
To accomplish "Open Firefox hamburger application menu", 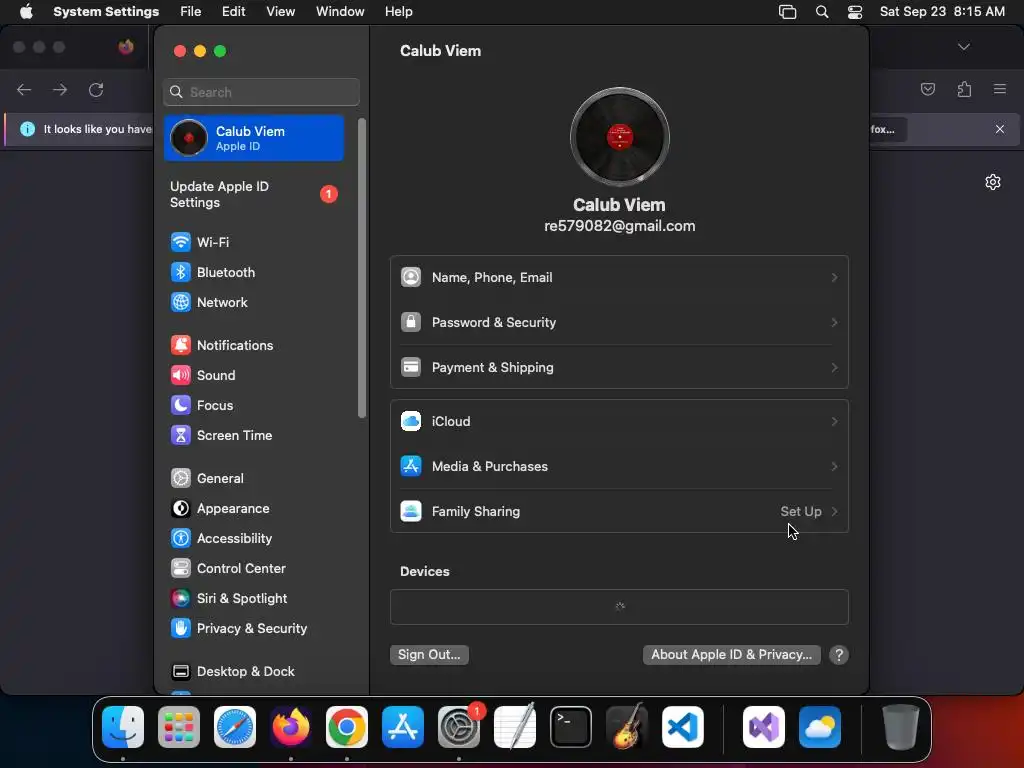I will pyautogui.click(x=1000, y=89).
